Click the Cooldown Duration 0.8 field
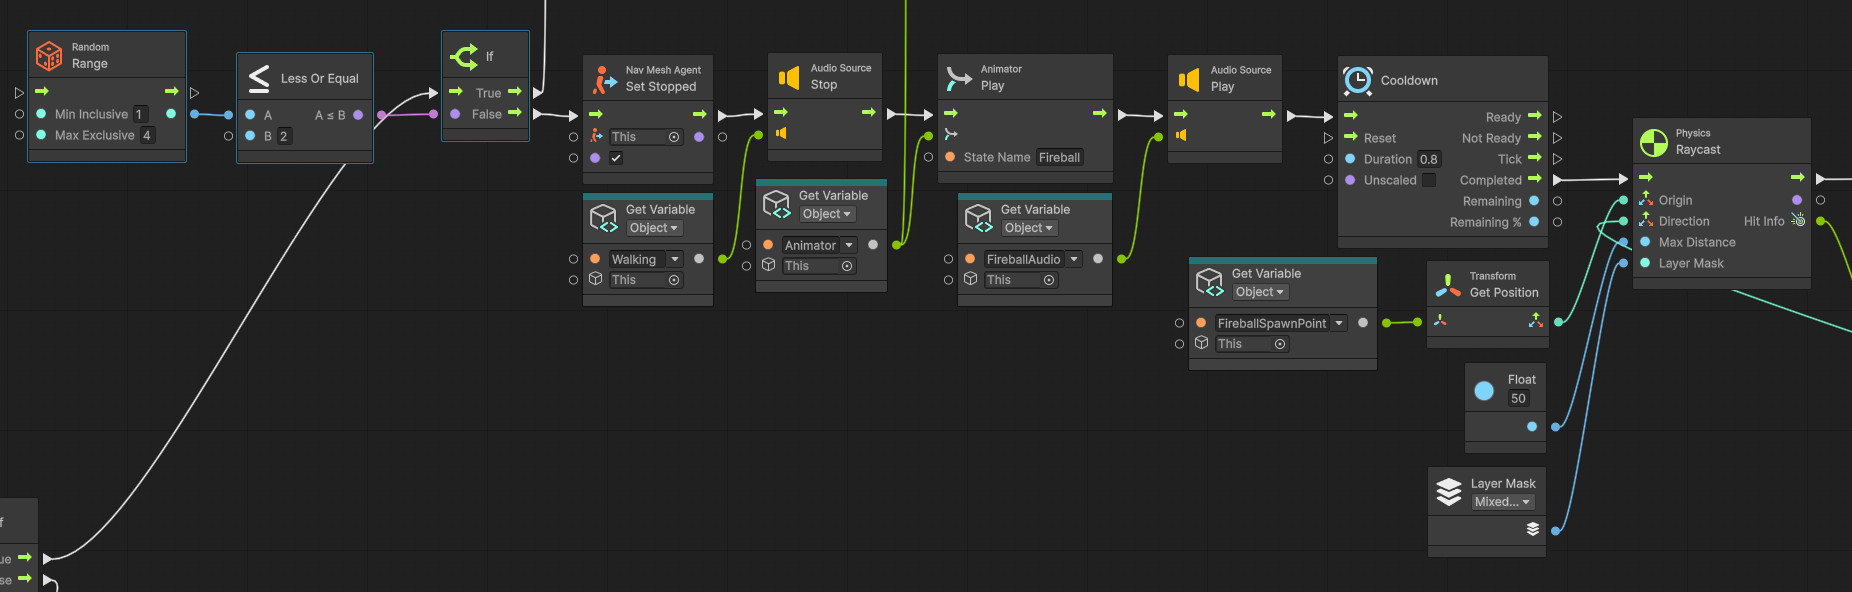This screenshot has width=1852, height=592. click(1429, 159)
